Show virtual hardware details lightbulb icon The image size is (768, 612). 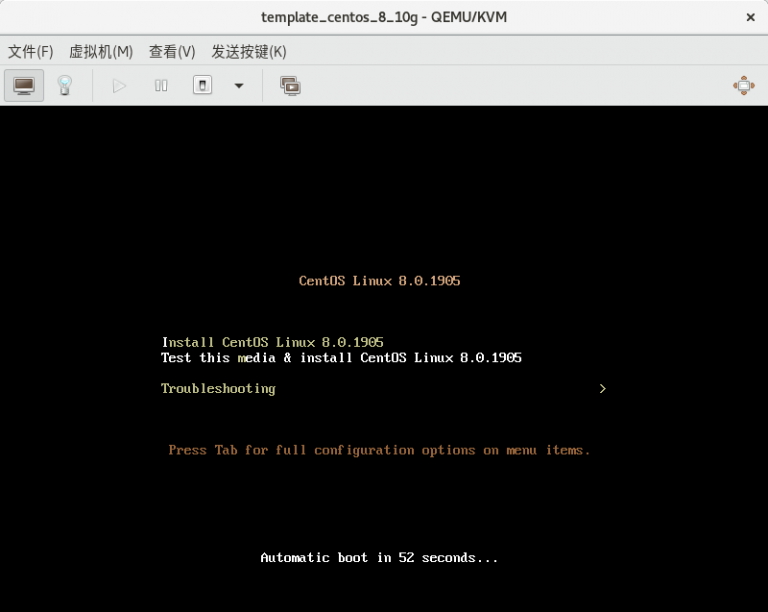pos(65,86)
